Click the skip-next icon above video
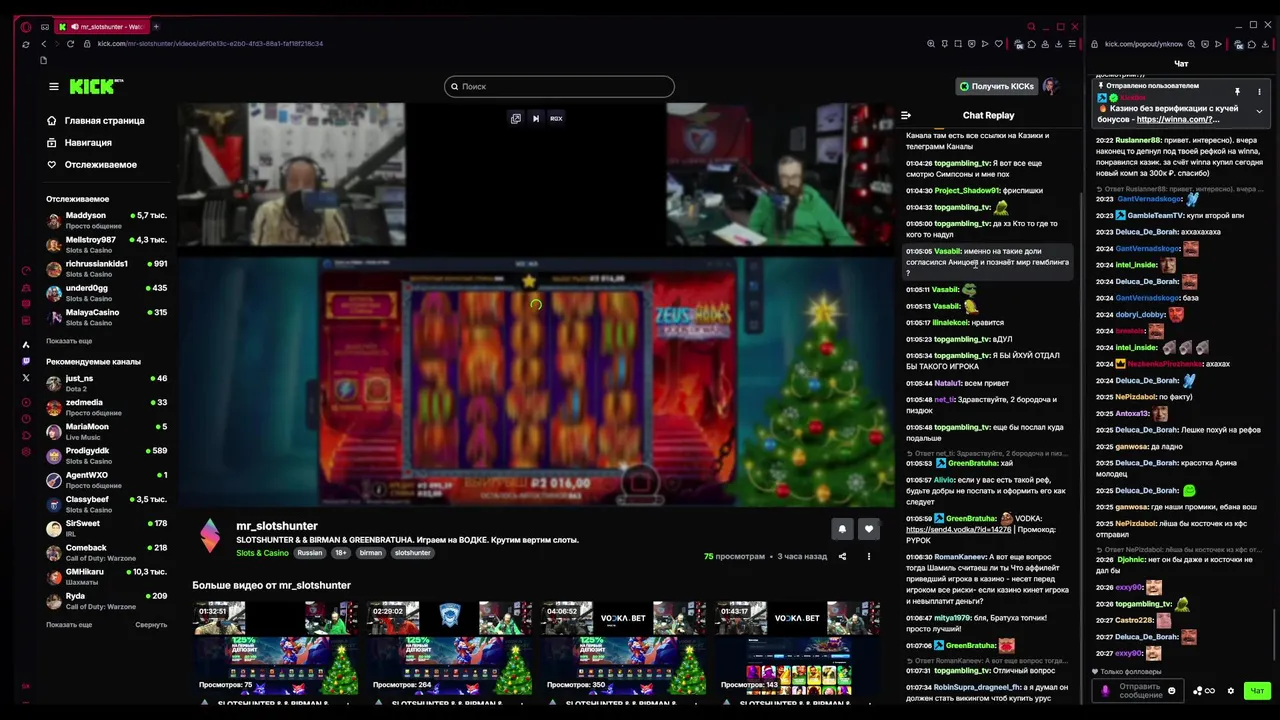 [x=536, y=118]
